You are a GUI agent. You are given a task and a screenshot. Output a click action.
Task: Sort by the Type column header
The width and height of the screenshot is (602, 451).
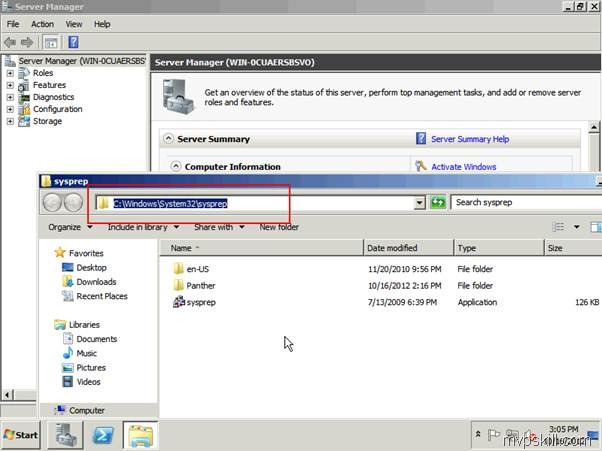tap(499, 248)
